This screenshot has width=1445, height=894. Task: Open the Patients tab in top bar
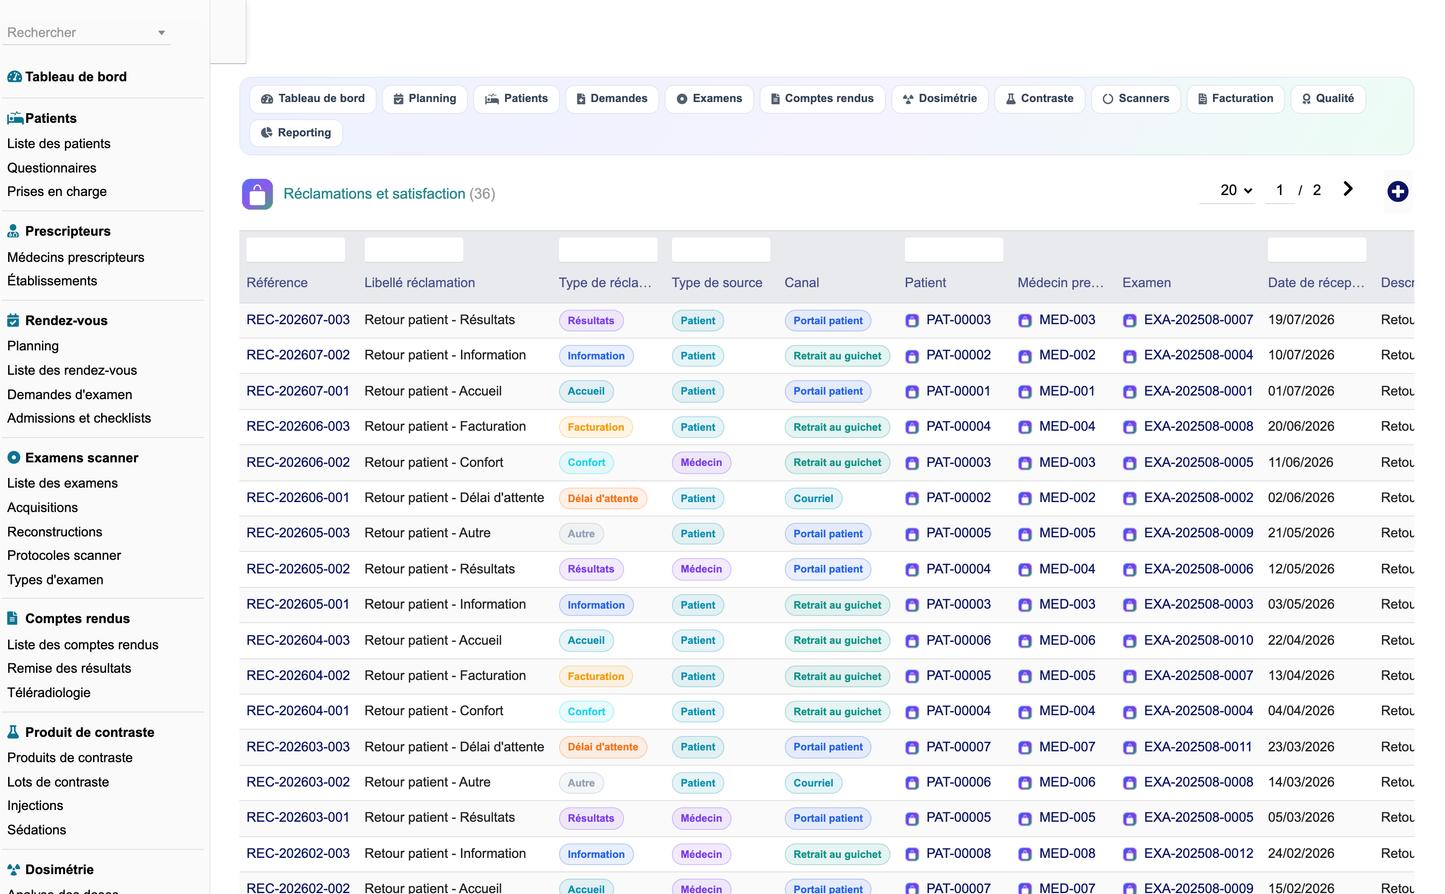pos(517,99)
